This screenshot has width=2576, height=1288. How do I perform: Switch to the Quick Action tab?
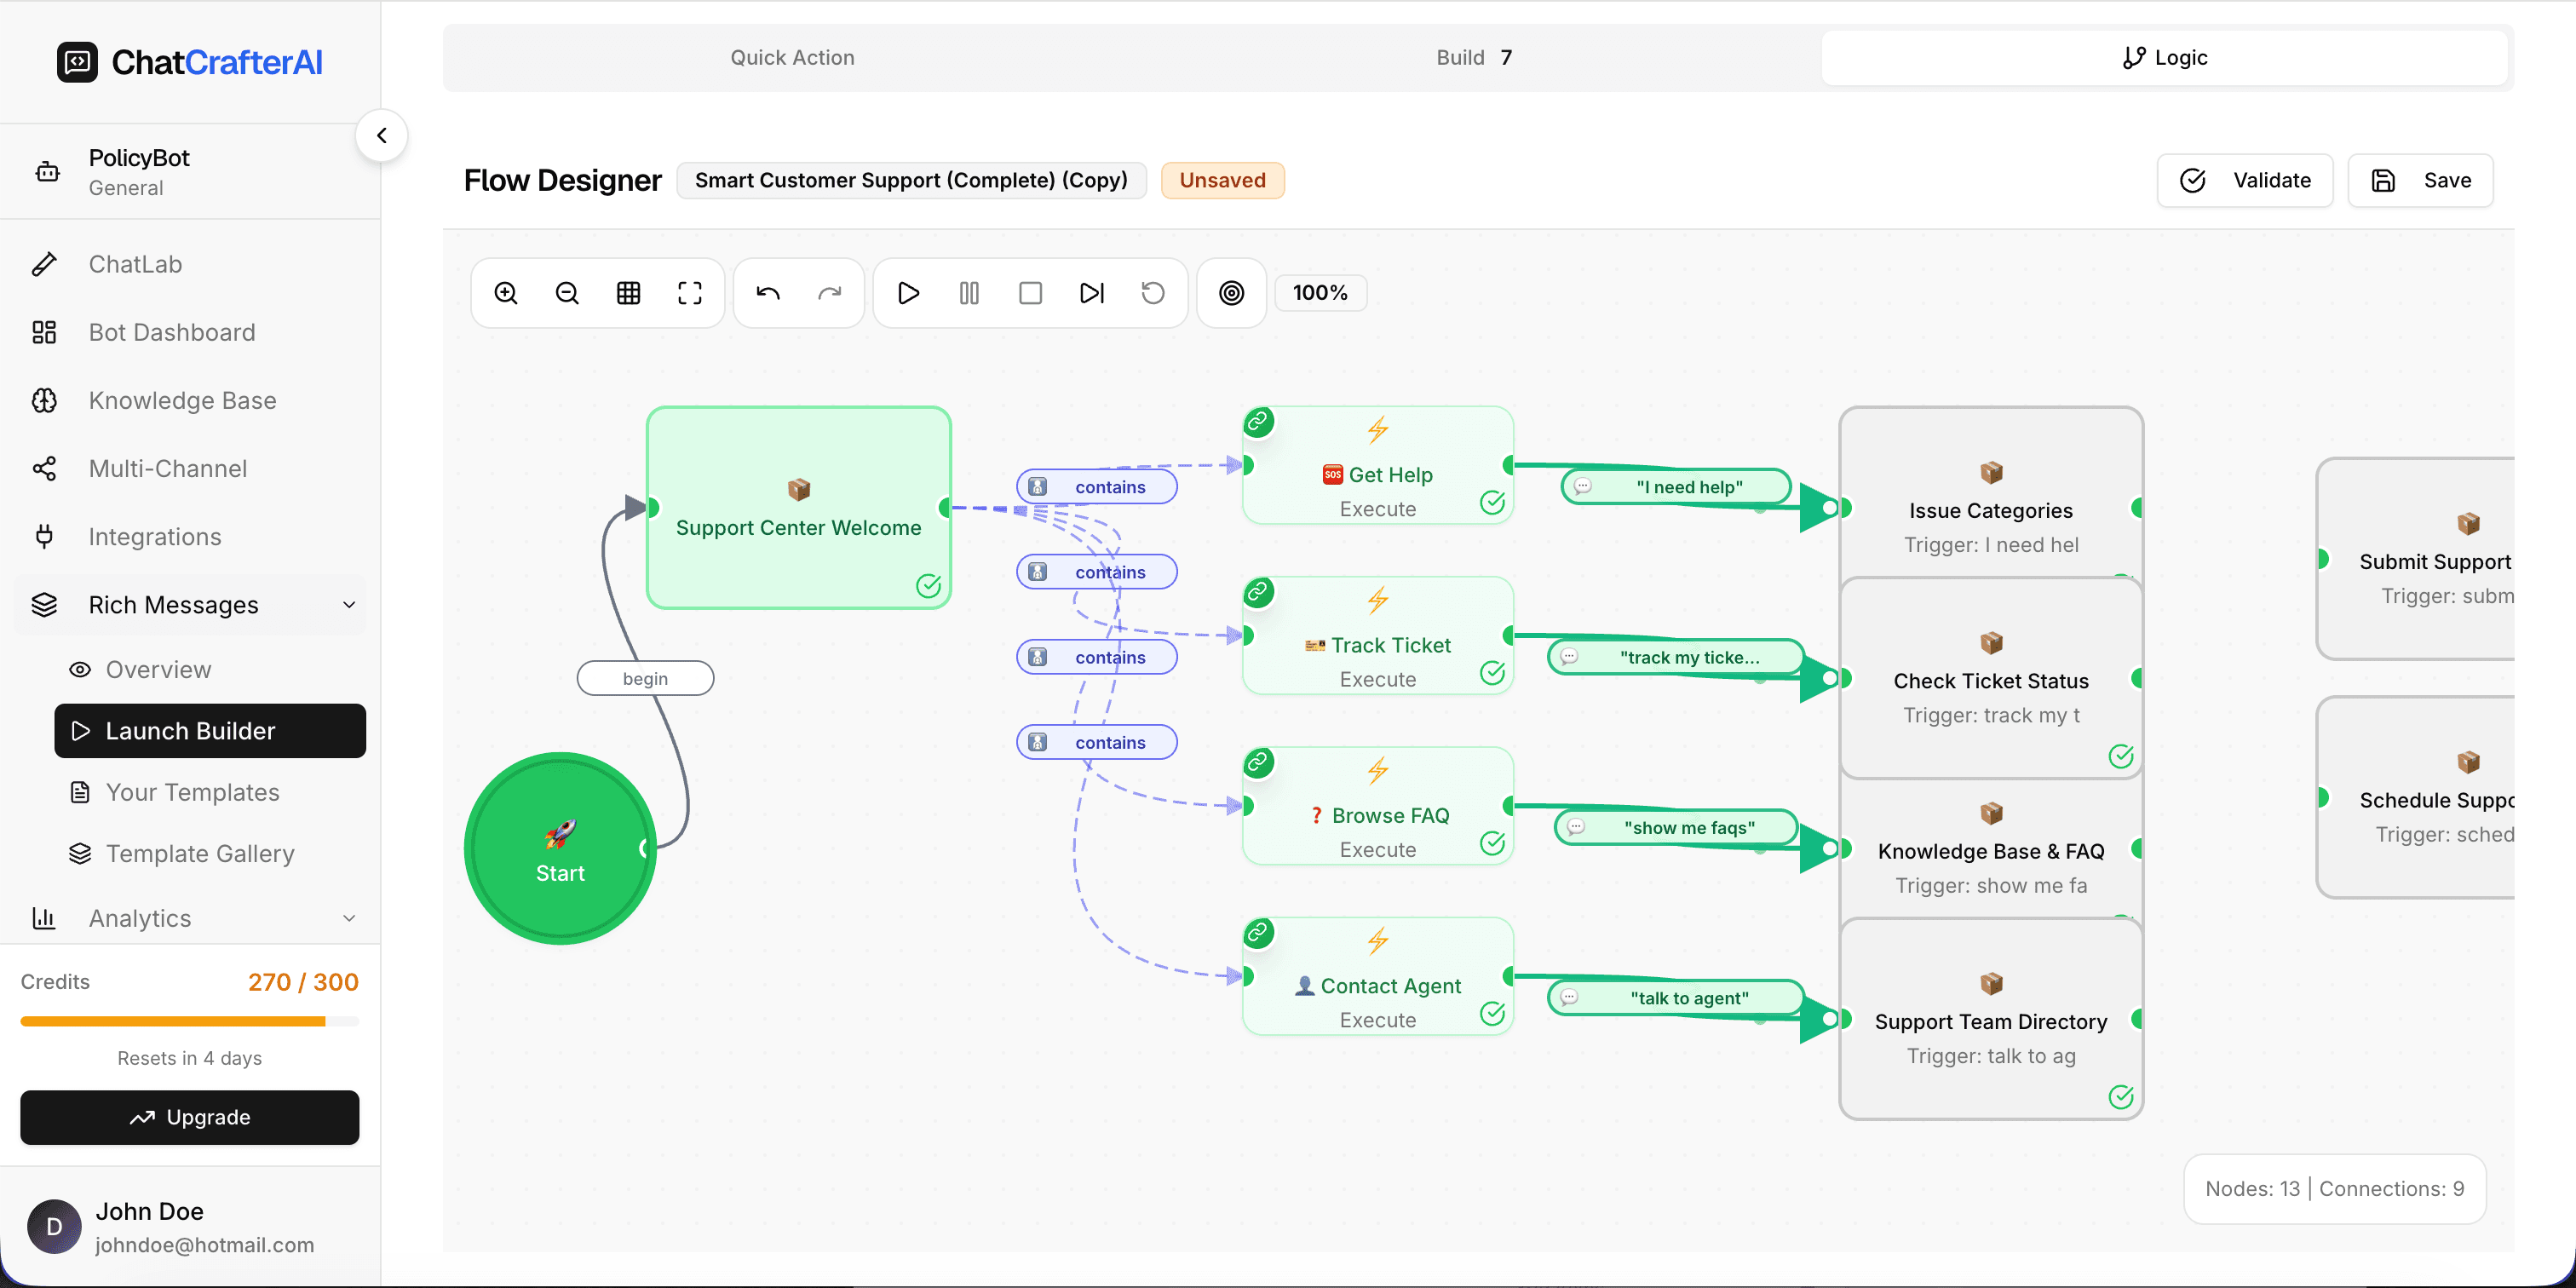[x=792, y=57]
